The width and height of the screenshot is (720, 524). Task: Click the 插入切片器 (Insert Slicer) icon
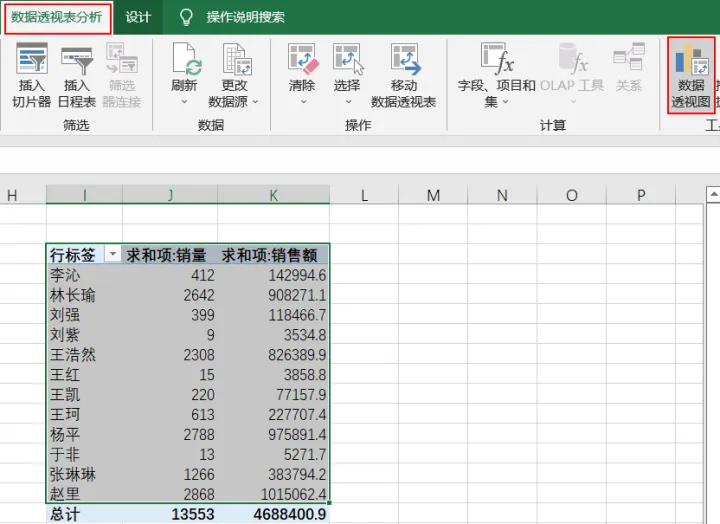[32, 59]
